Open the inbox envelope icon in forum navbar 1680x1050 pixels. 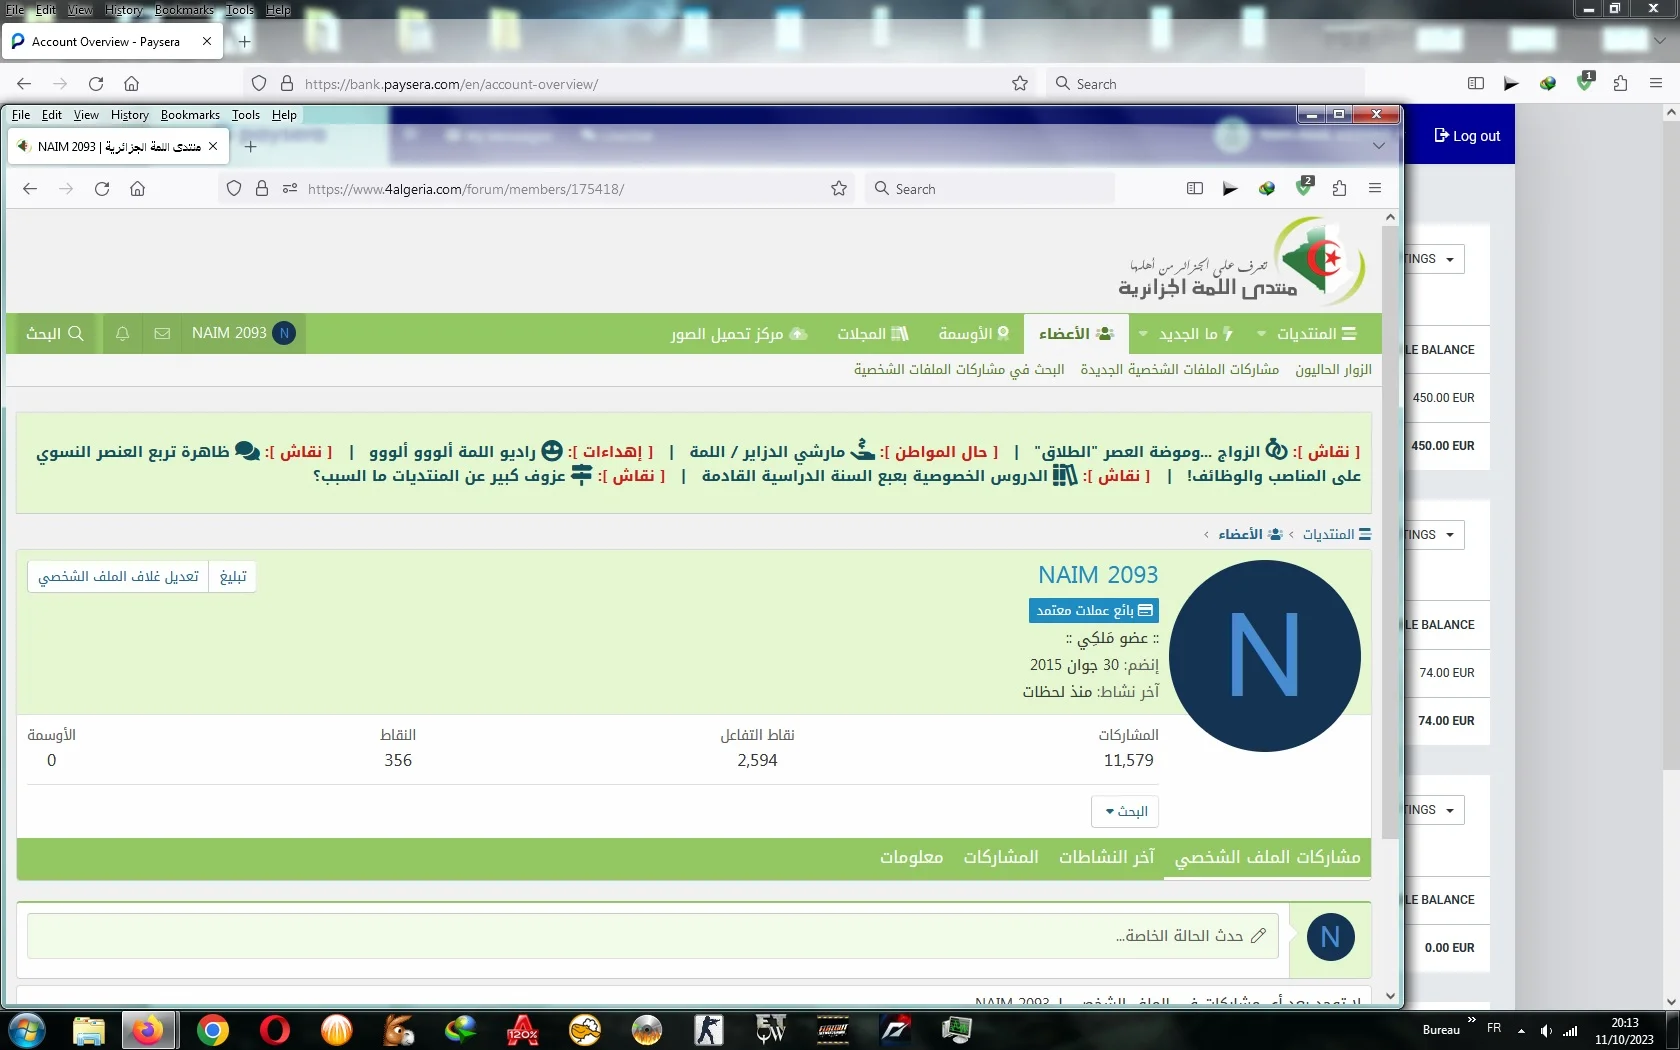point(162,334)
